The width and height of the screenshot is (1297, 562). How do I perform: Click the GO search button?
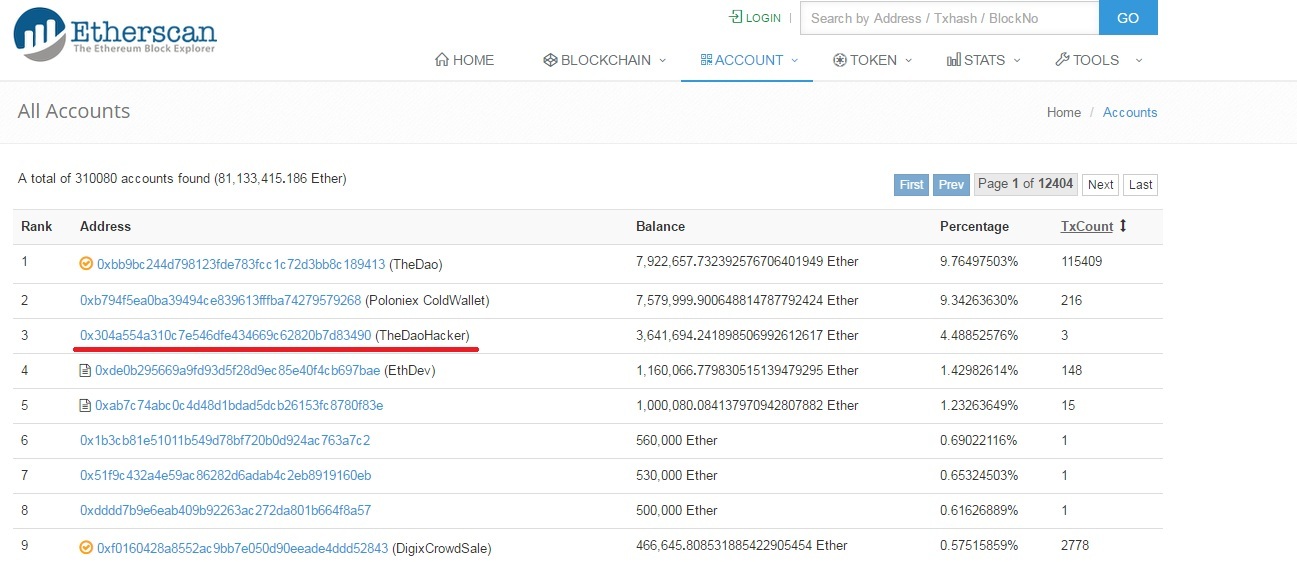(x=1128, y=18)
